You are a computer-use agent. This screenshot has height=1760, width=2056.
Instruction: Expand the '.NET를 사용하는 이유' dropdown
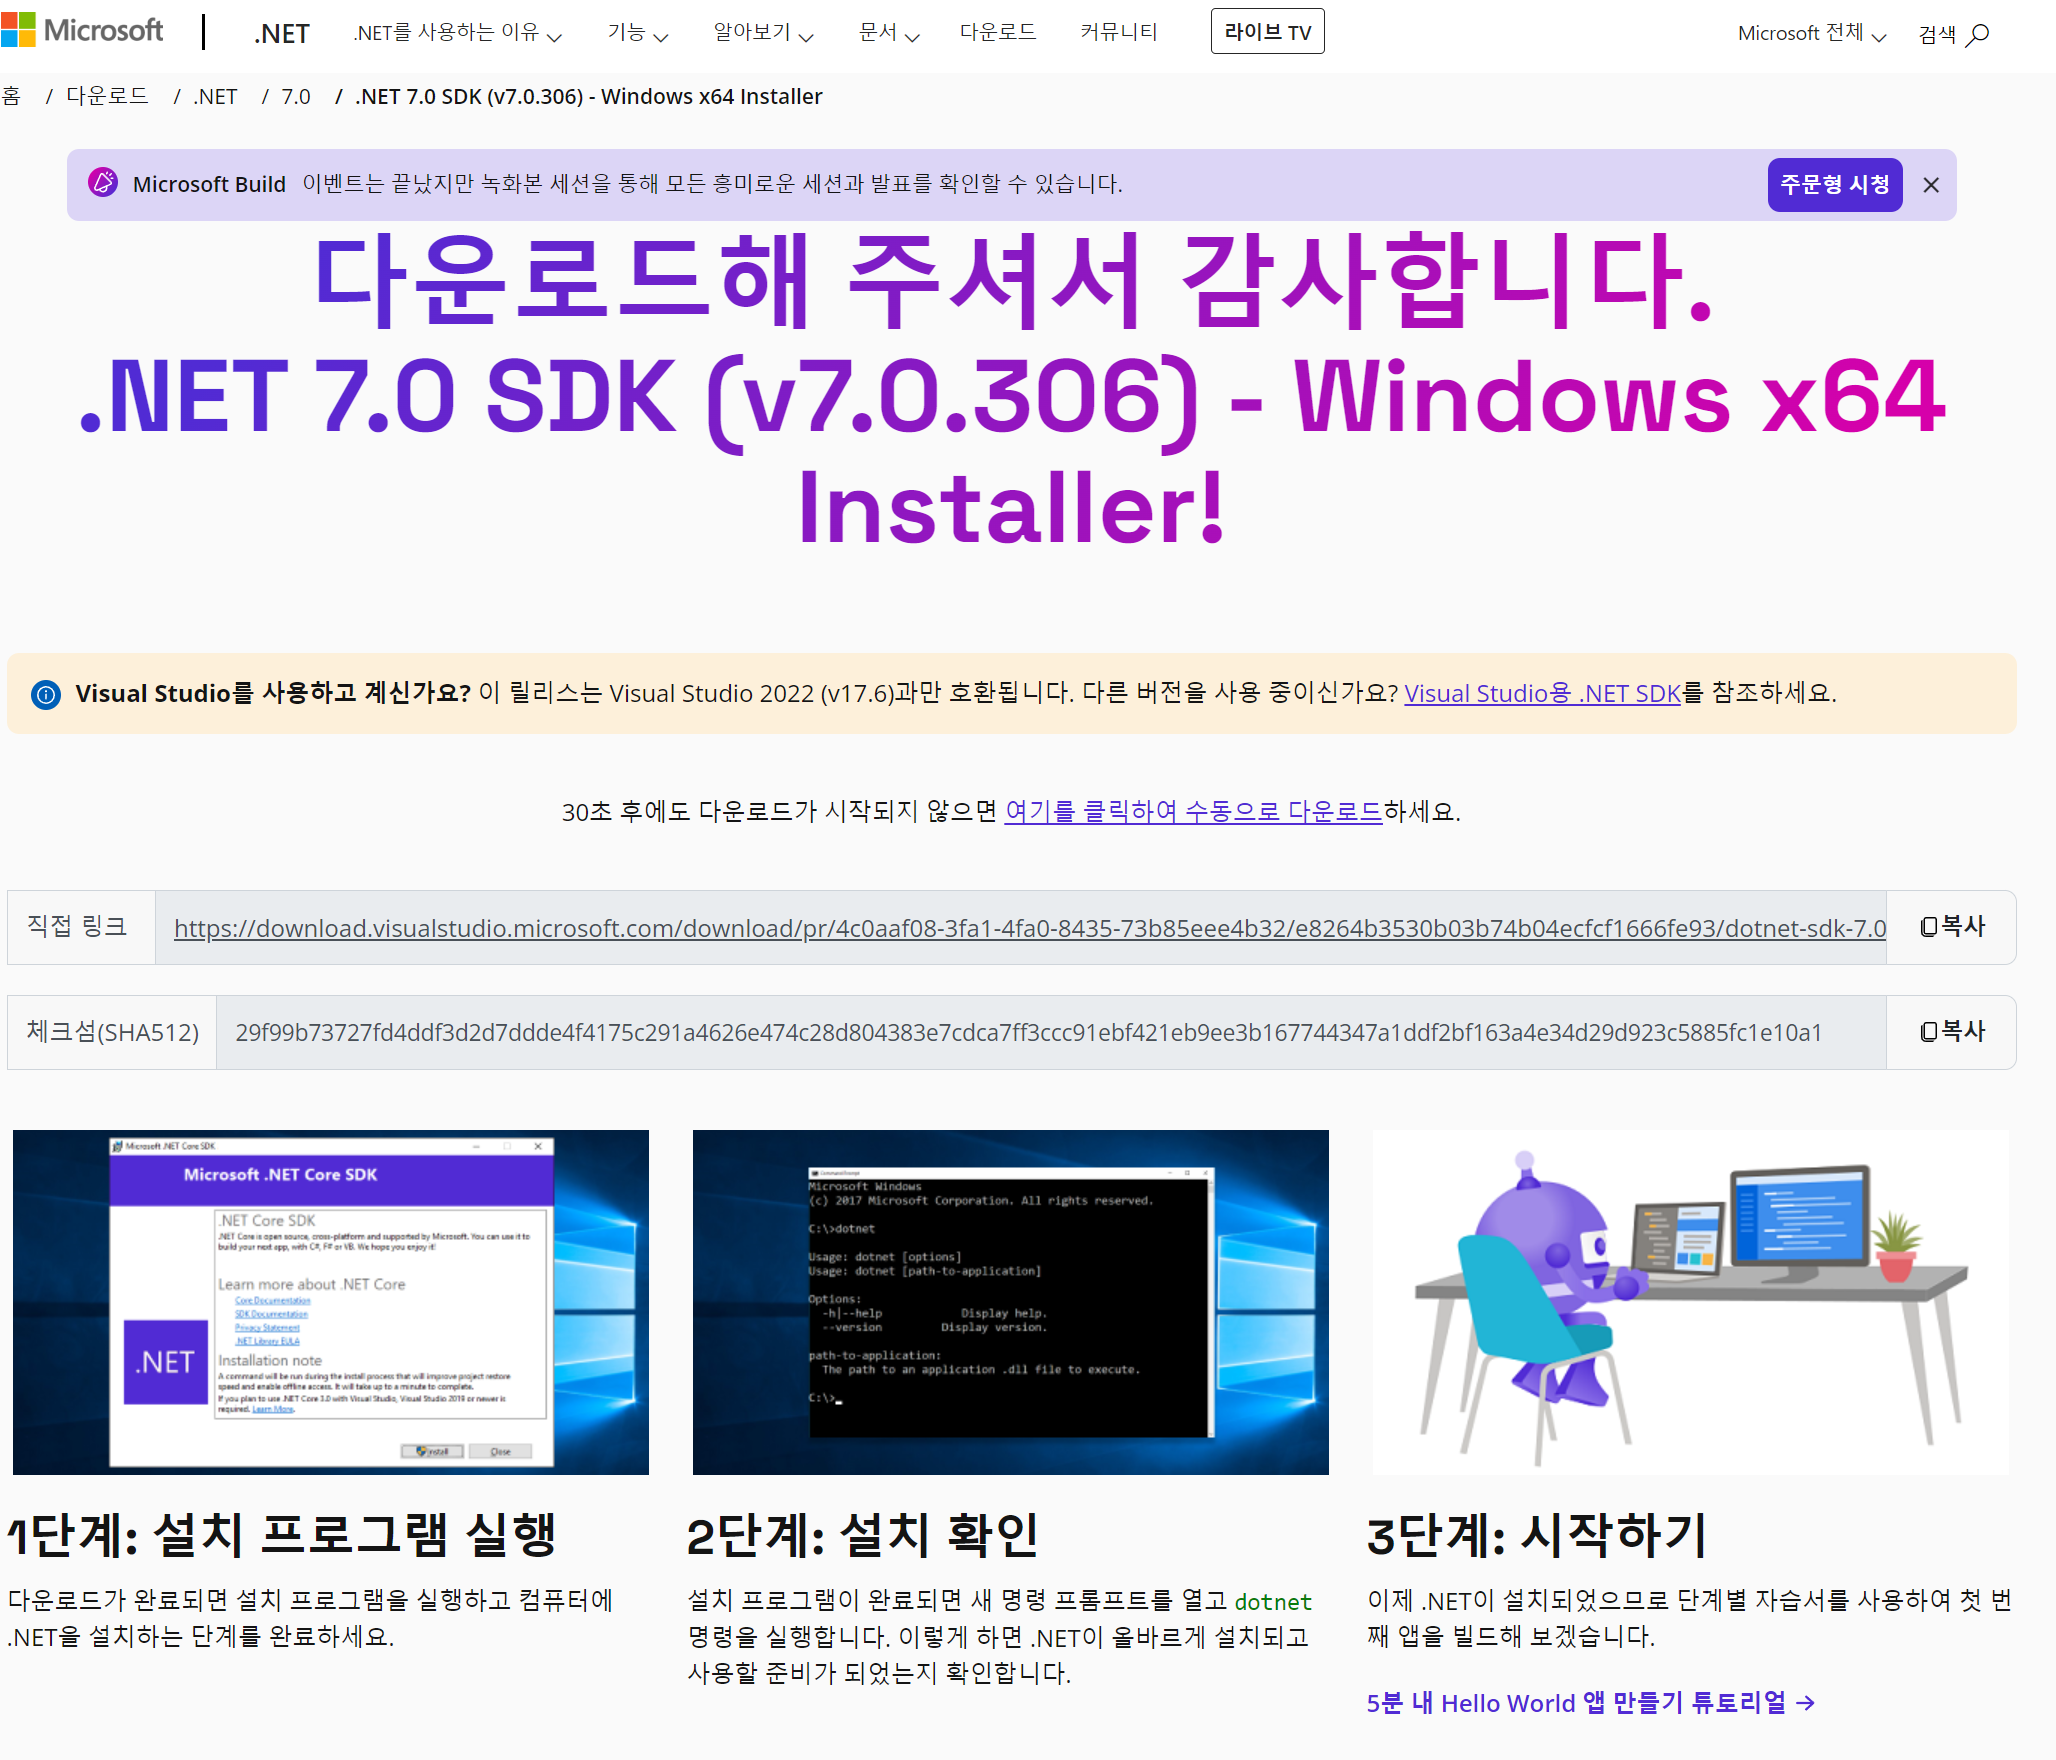click(457, 33)
